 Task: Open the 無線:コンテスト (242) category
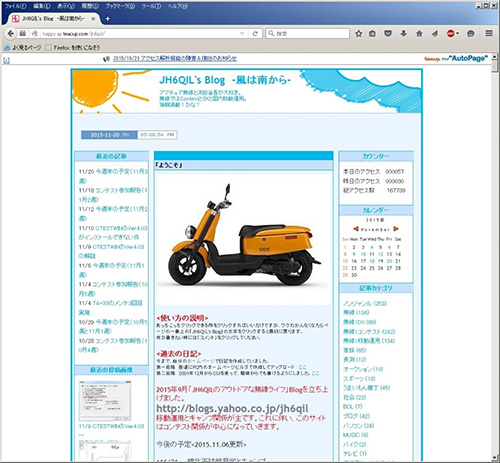coord(369,331)
